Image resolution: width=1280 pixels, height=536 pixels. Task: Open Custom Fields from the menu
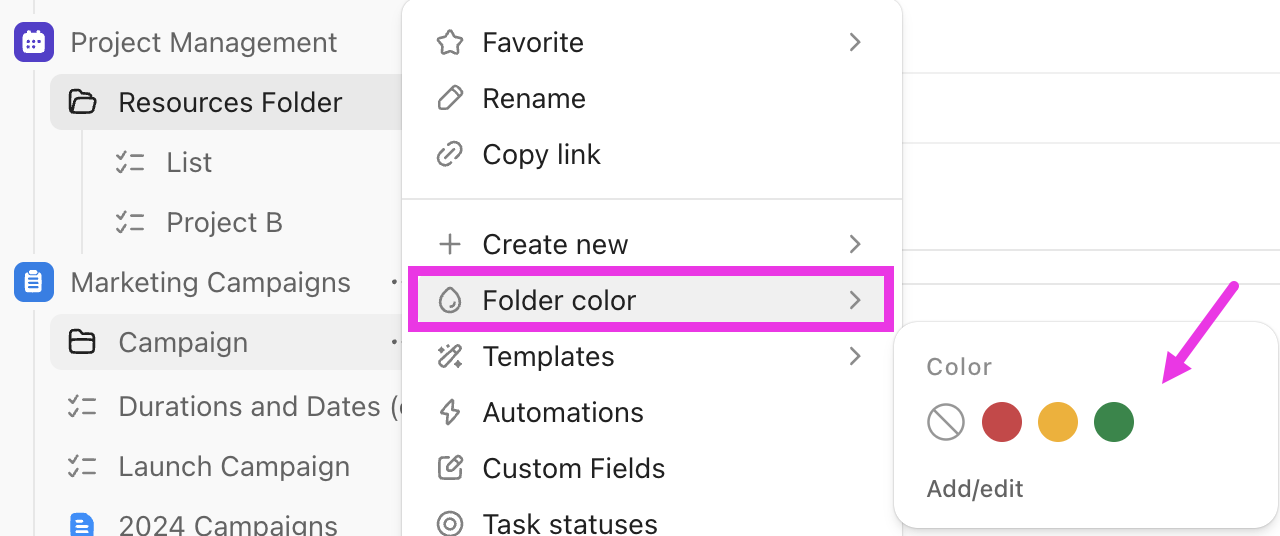pos(573,468)
